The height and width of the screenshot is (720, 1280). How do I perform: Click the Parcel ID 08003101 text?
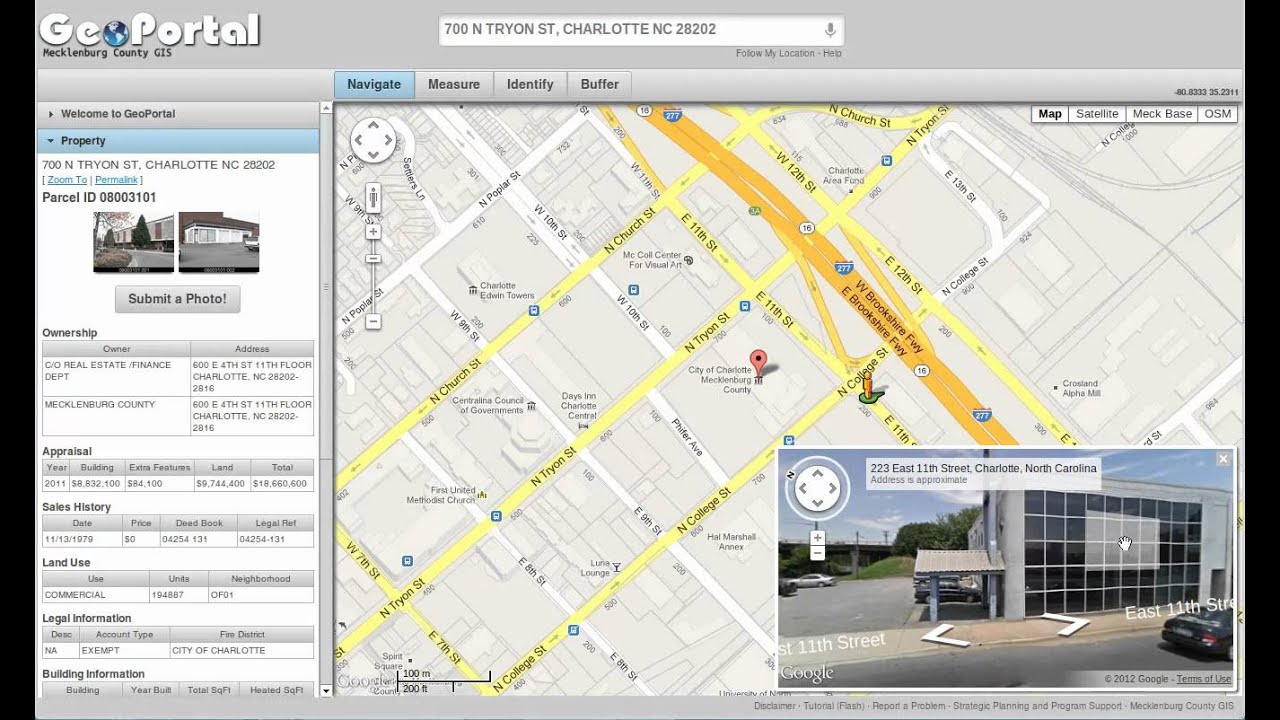99,198
